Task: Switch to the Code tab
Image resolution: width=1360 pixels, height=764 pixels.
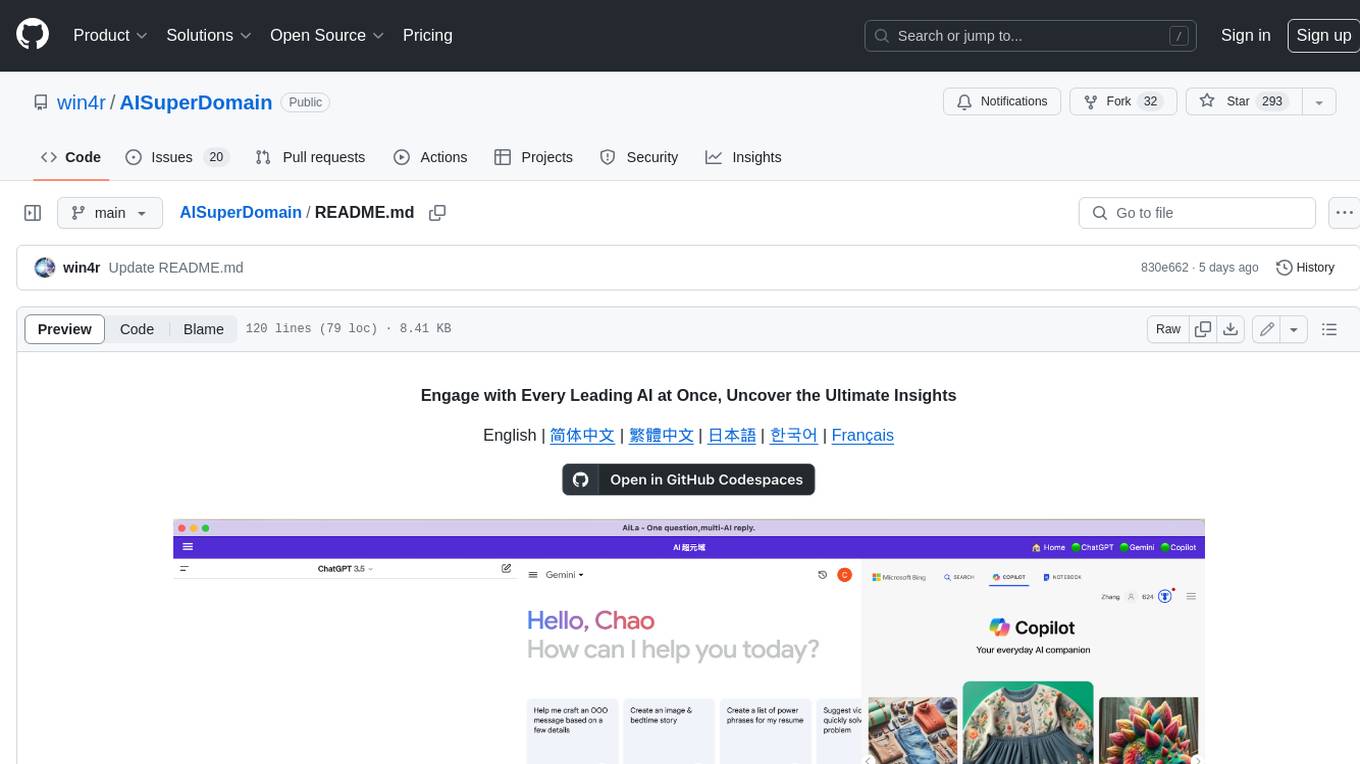Action: (71, 157)
